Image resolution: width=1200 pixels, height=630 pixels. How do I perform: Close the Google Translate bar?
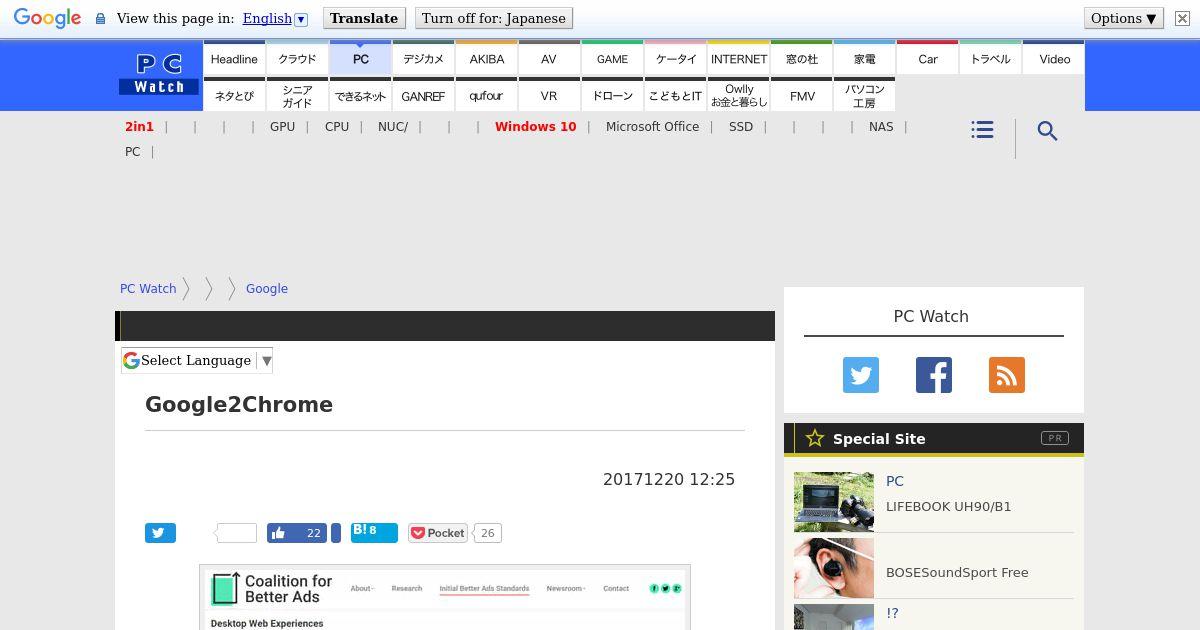(1182, 18)
